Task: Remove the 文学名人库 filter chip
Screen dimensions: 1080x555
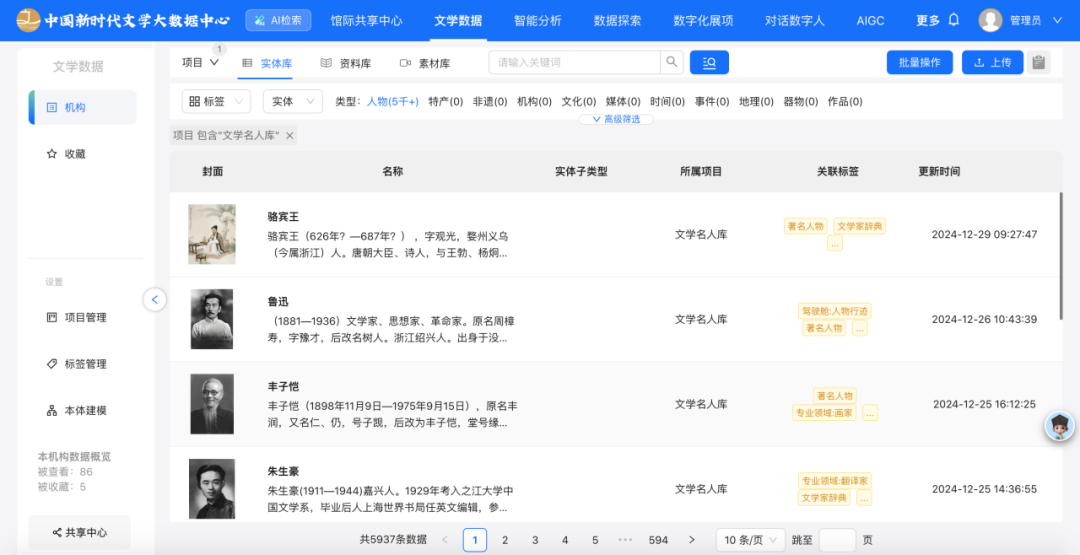Action: click(290, 136)
